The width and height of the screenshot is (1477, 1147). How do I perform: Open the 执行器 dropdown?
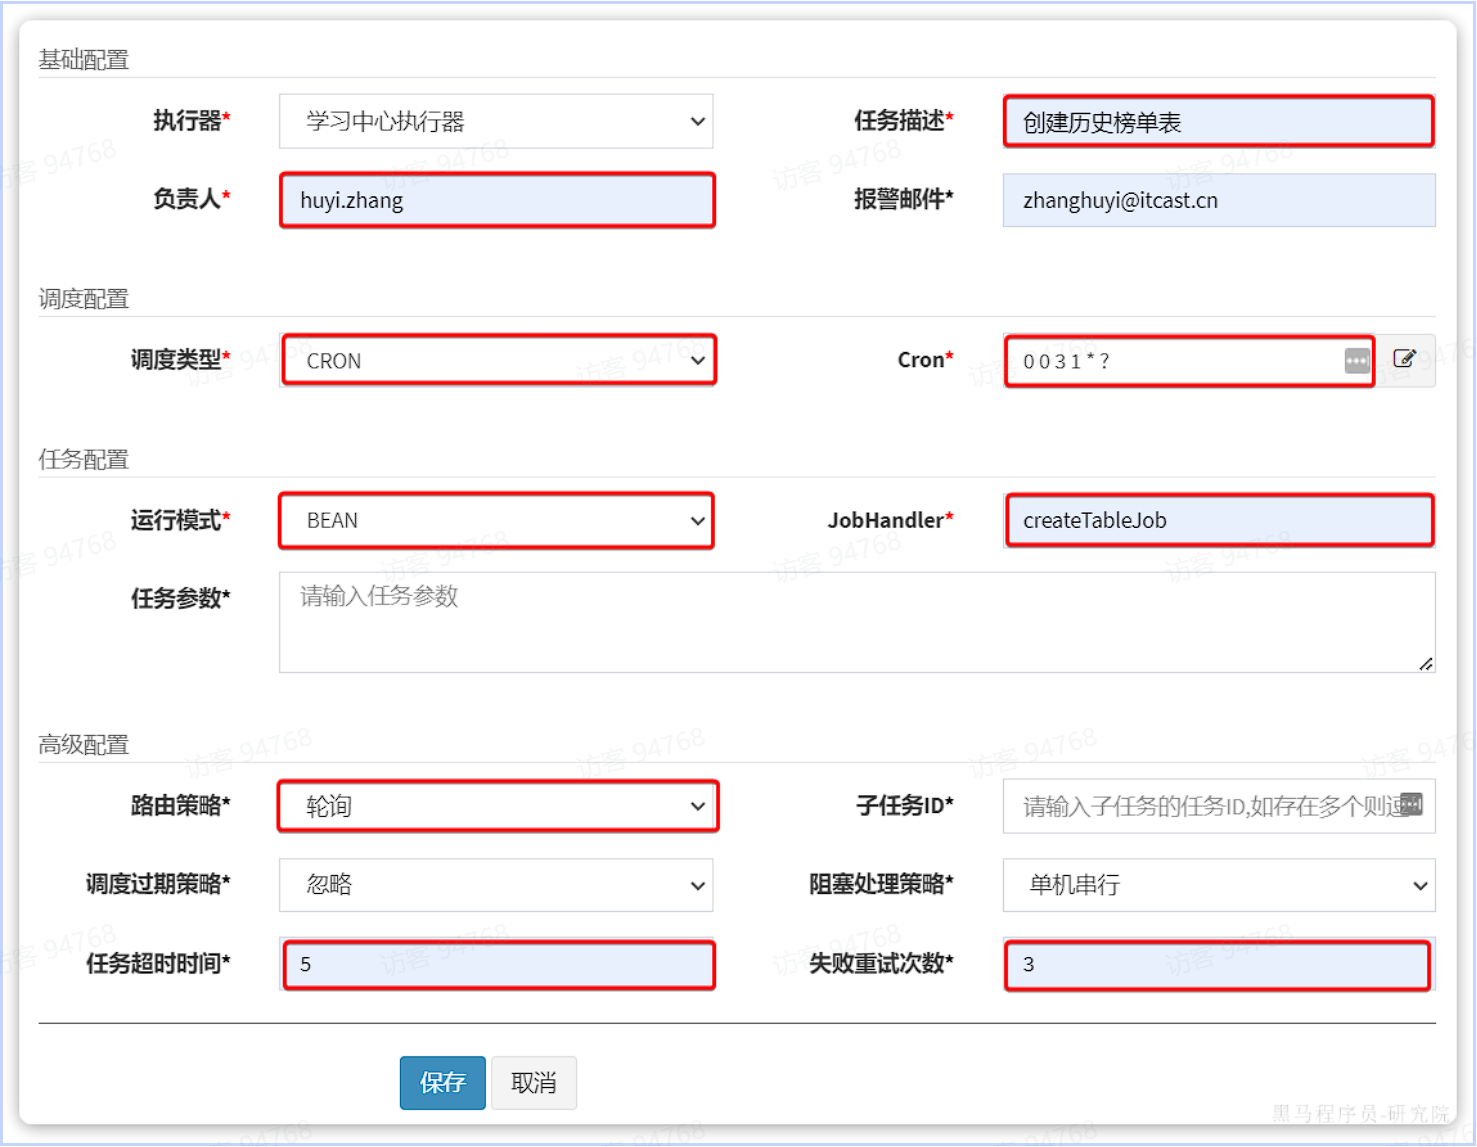click(x=496, y=121)
